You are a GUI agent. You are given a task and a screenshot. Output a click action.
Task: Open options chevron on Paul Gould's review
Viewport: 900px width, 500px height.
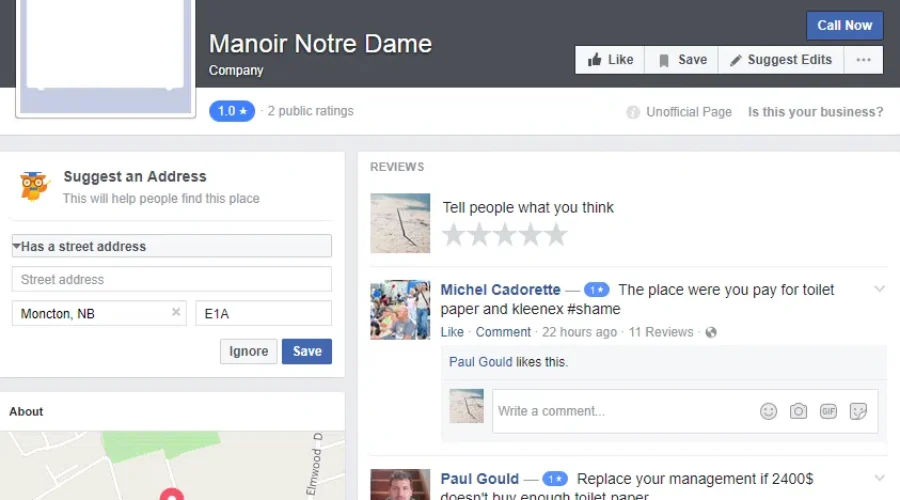[880, 478]
